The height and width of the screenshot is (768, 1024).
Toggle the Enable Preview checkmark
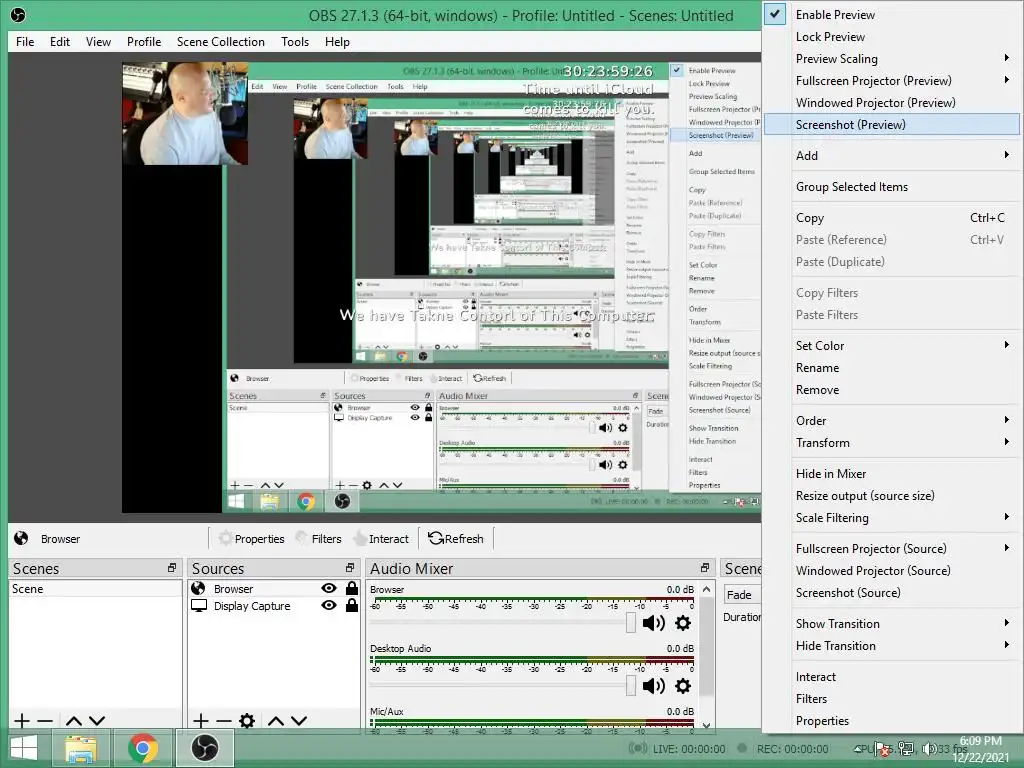[x=775, y=14]
